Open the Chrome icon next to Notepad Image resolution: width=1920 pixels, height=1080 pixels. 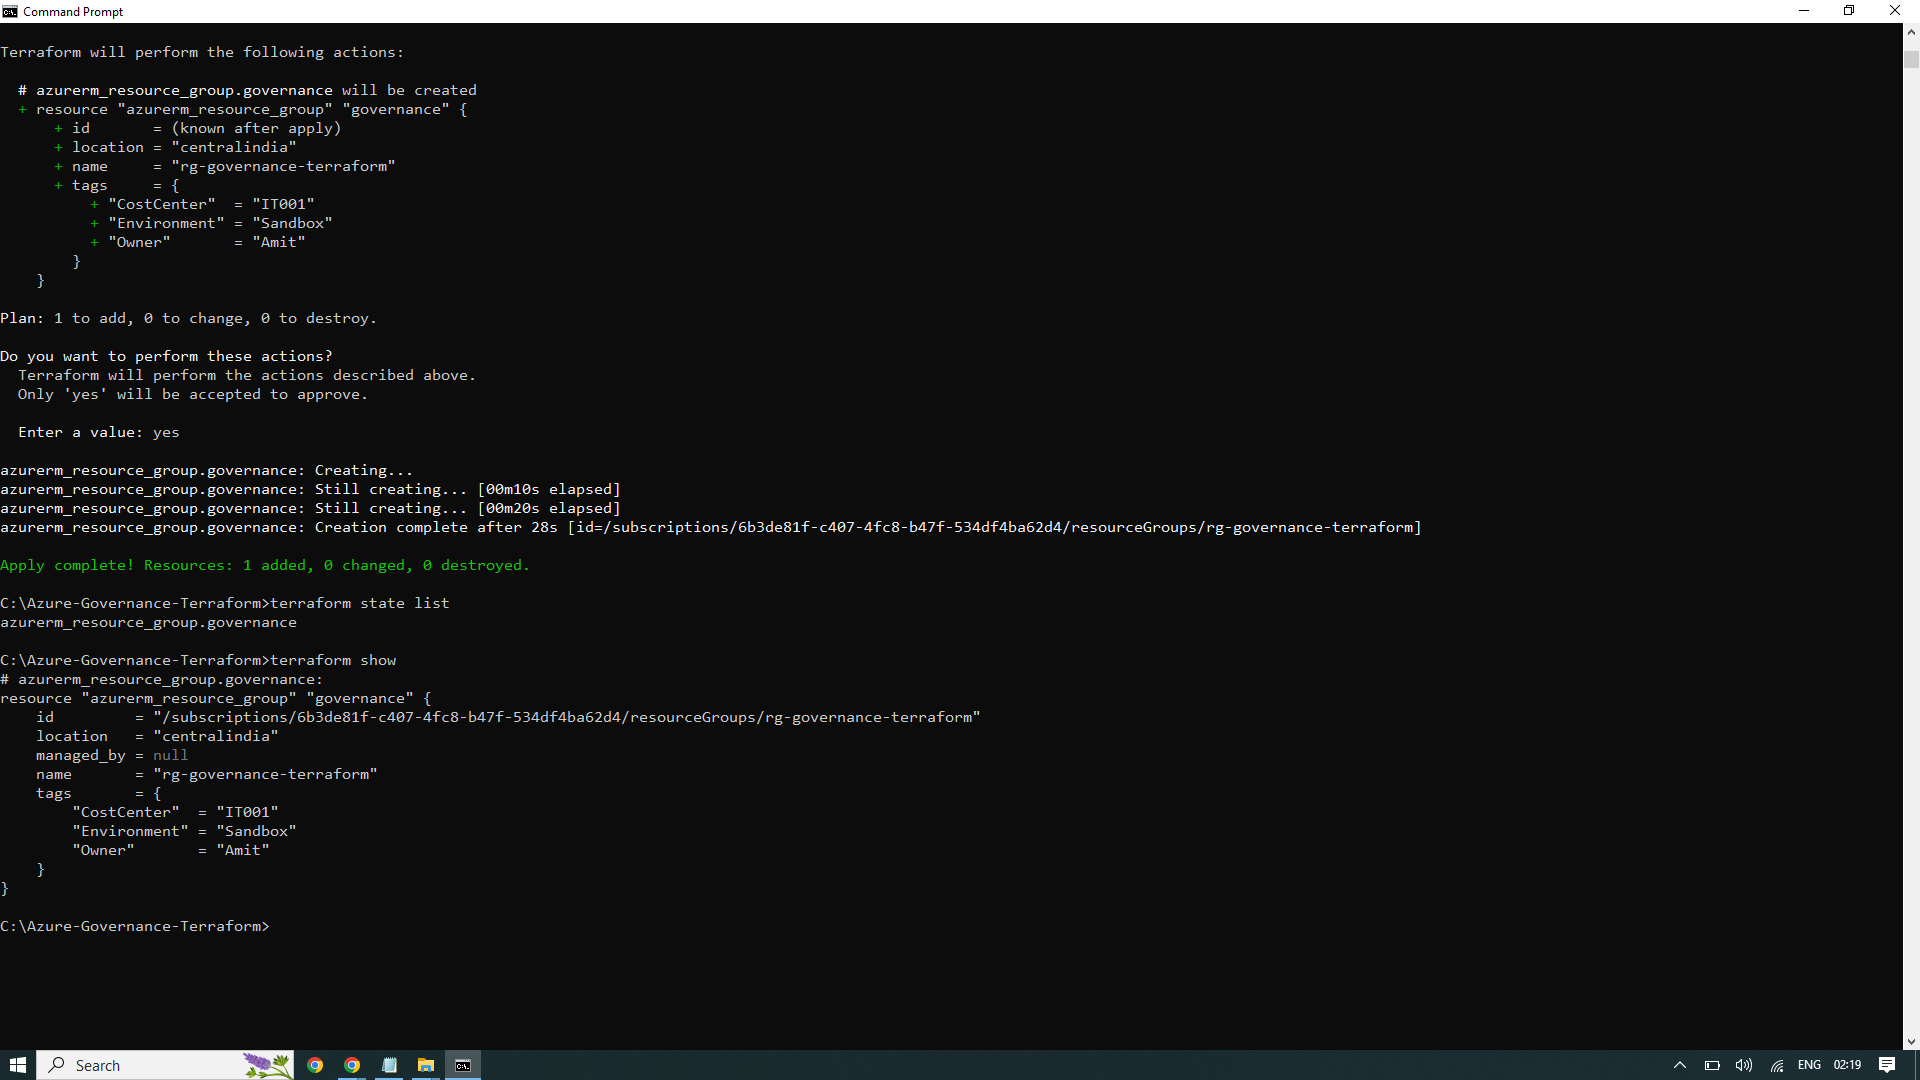[352, 1065]
